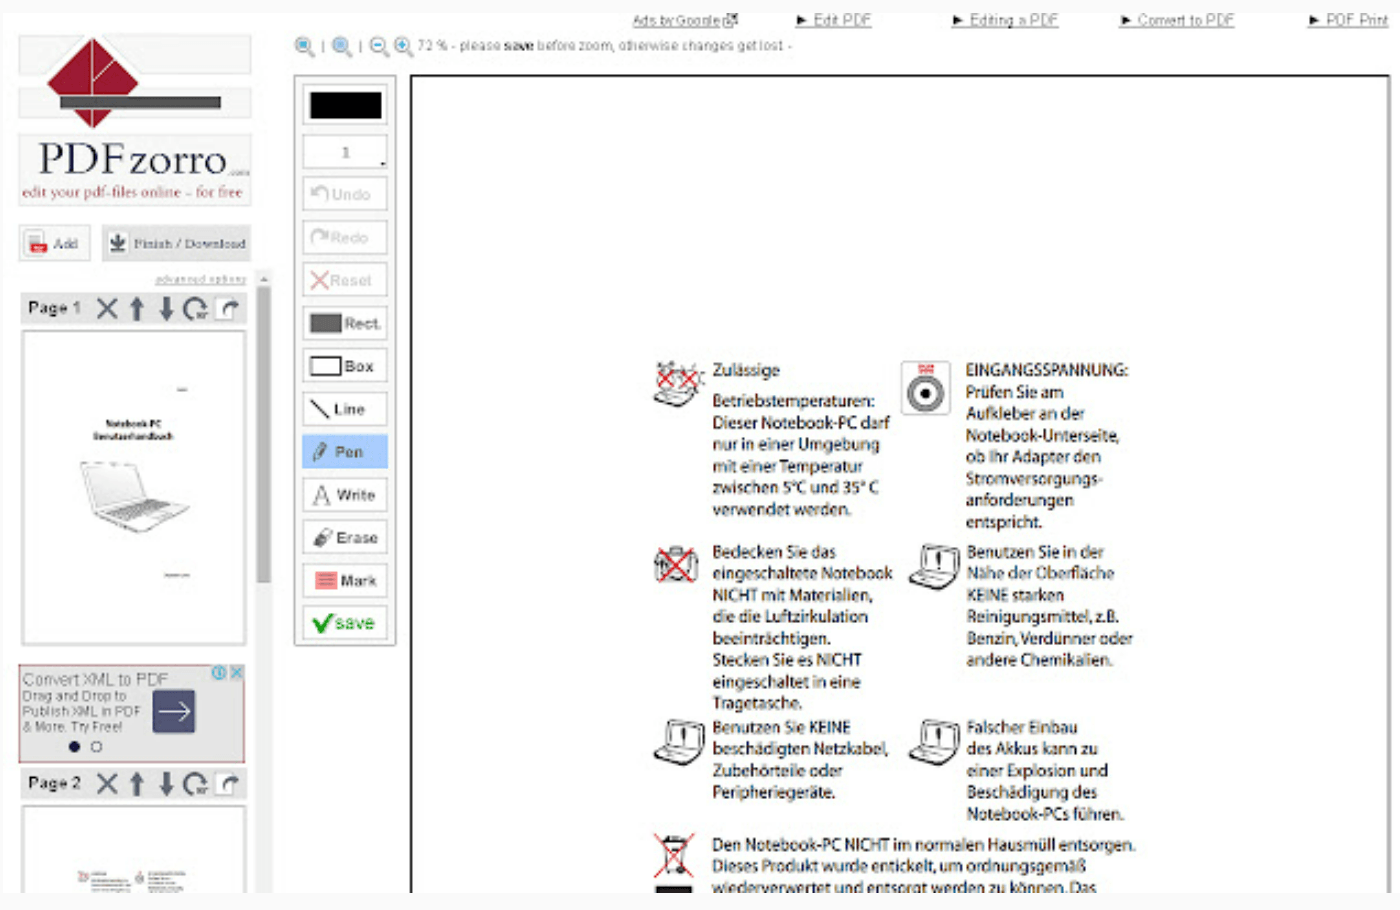Click the second magnifier zoom icon
Viewport: 1400px width, 910px height.
[342, 46]
